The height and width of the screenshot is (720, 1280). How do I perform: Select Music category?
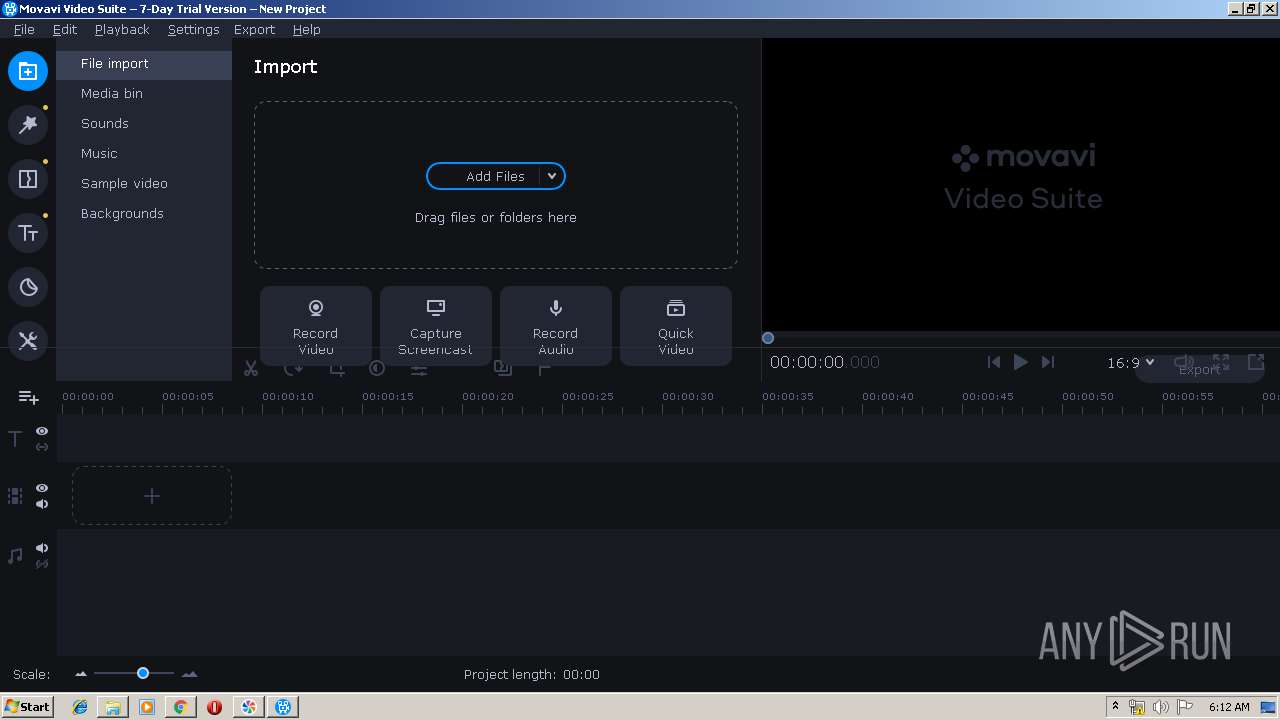click(144, 154)
